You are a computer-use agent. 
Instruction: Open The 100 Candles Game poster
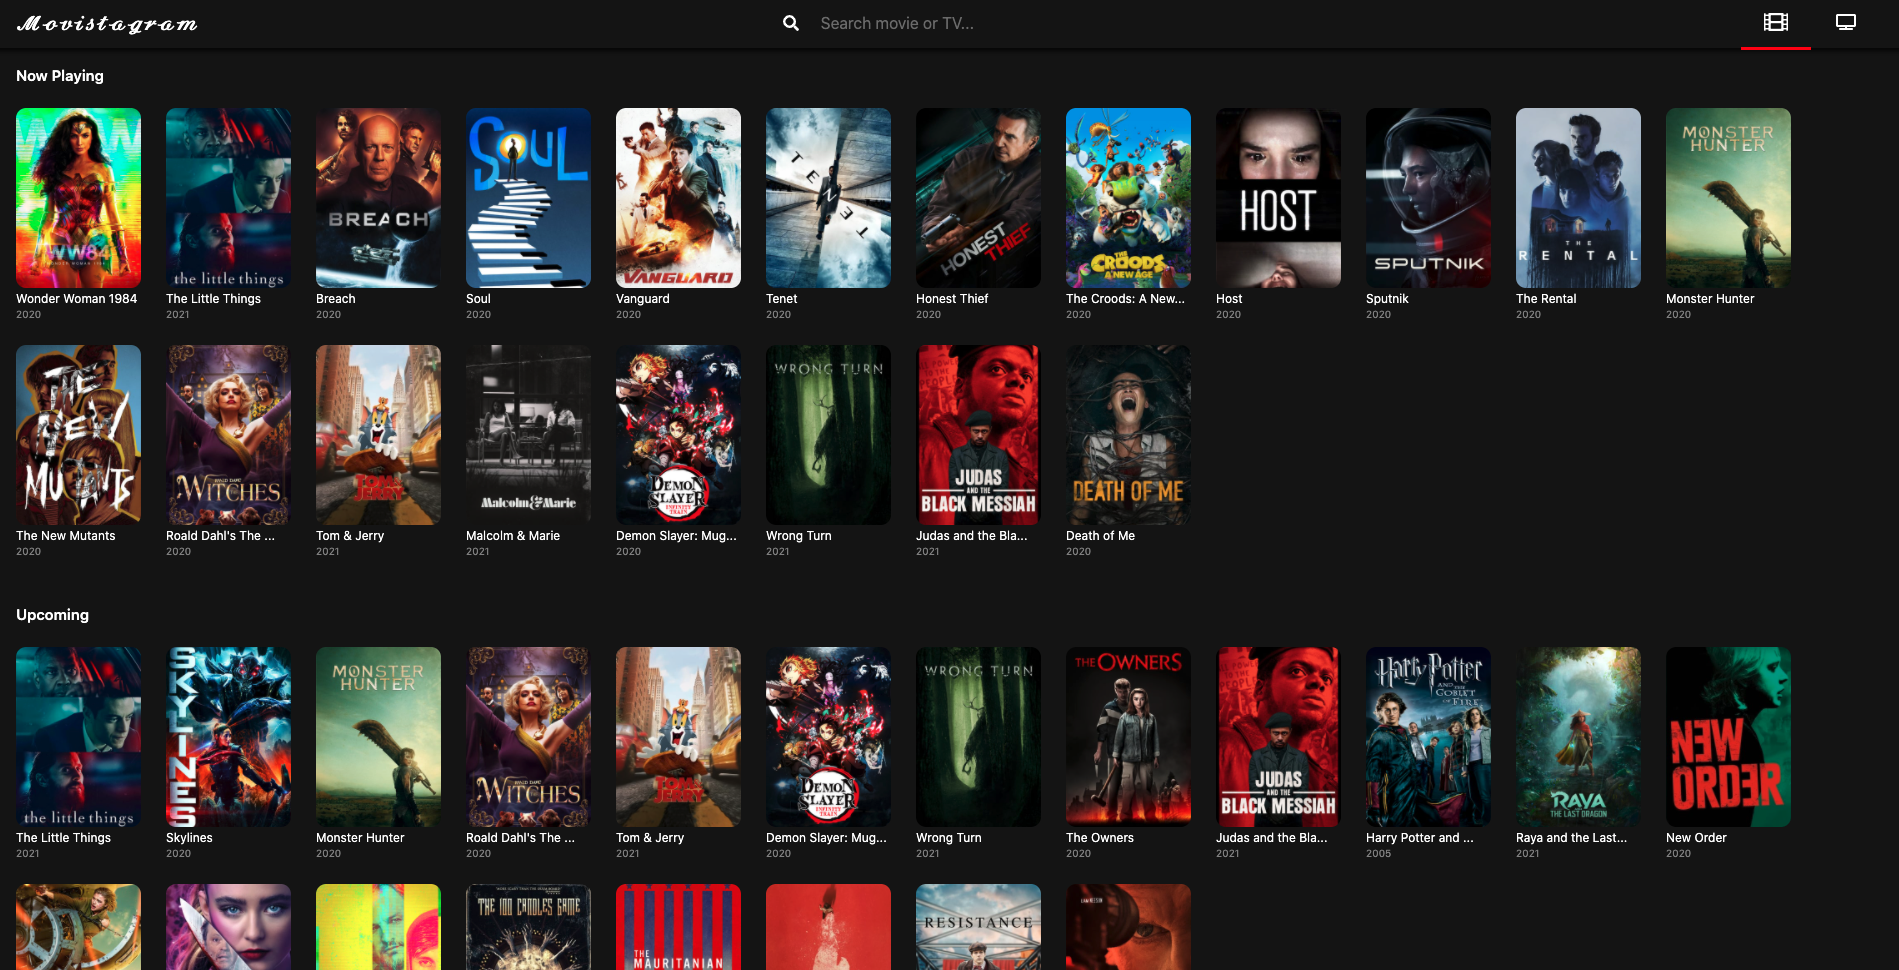click(x=528, y=927)
